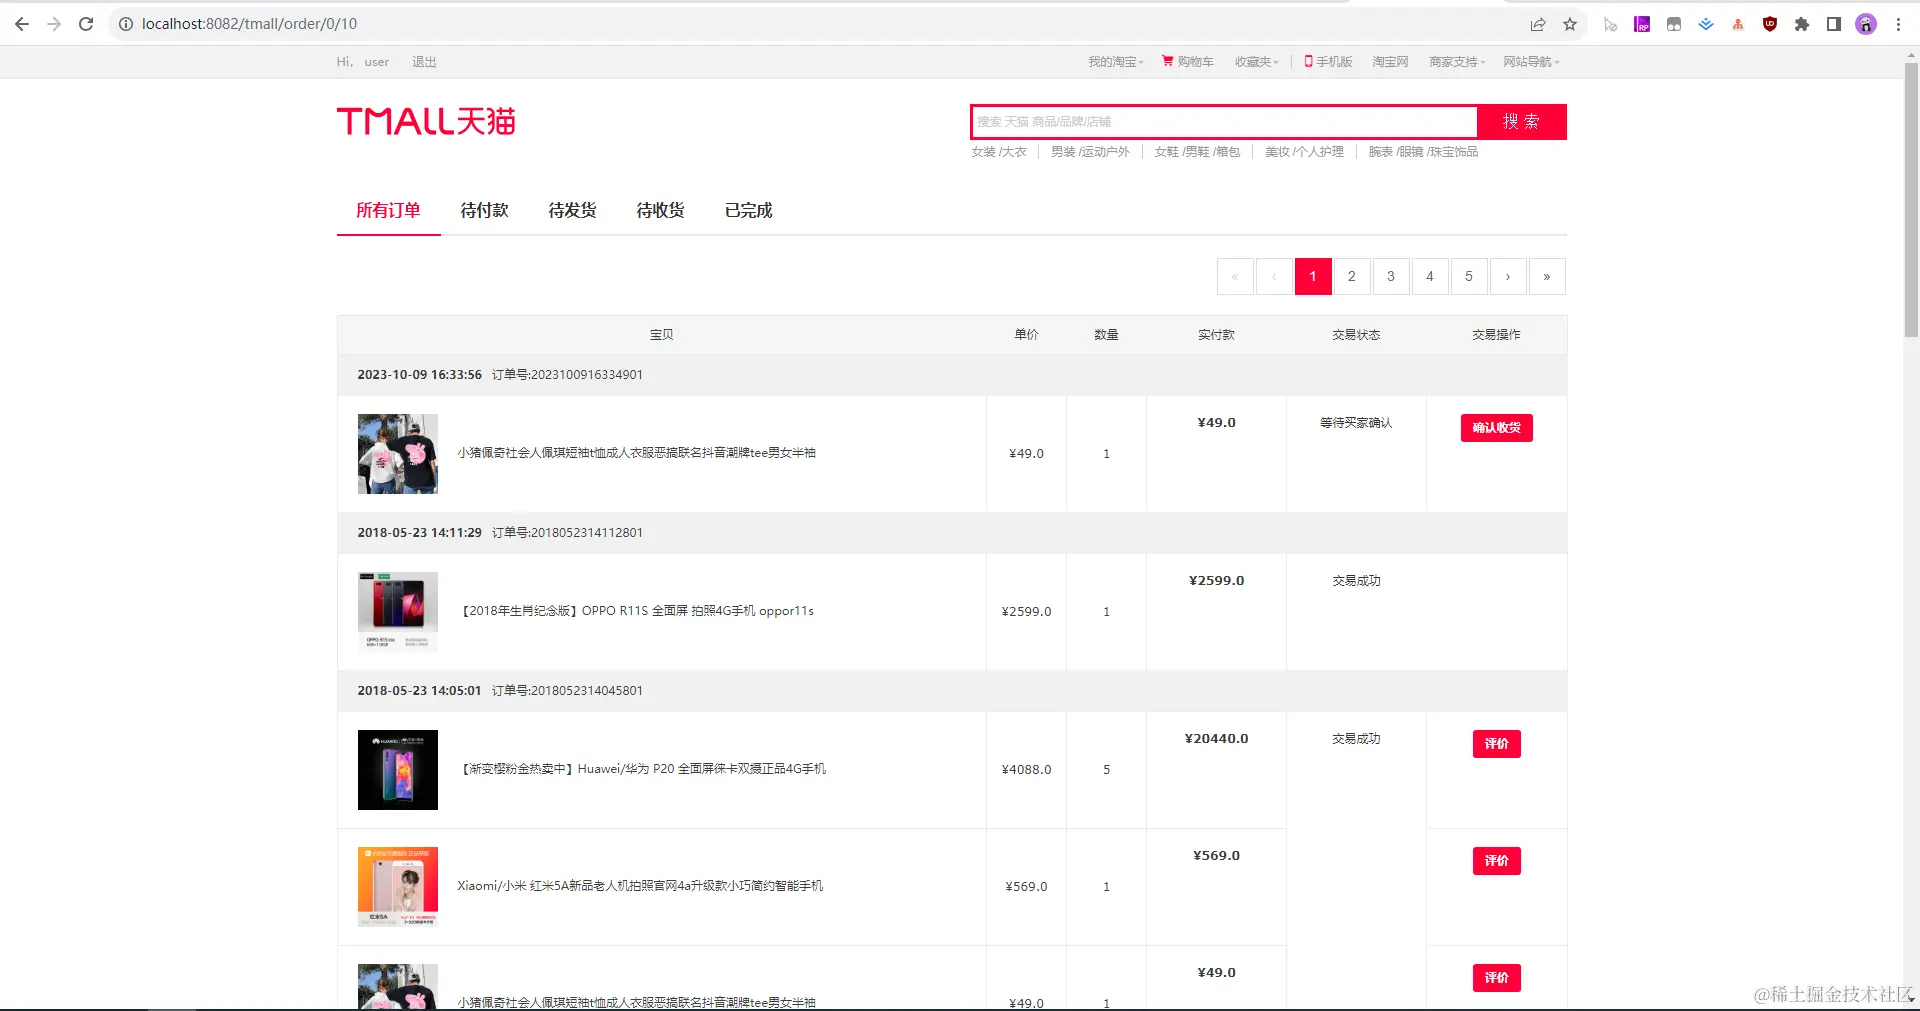Click 退出 to log out
This screenshot has height=1011, width=1920.
[x=424, y=62]
